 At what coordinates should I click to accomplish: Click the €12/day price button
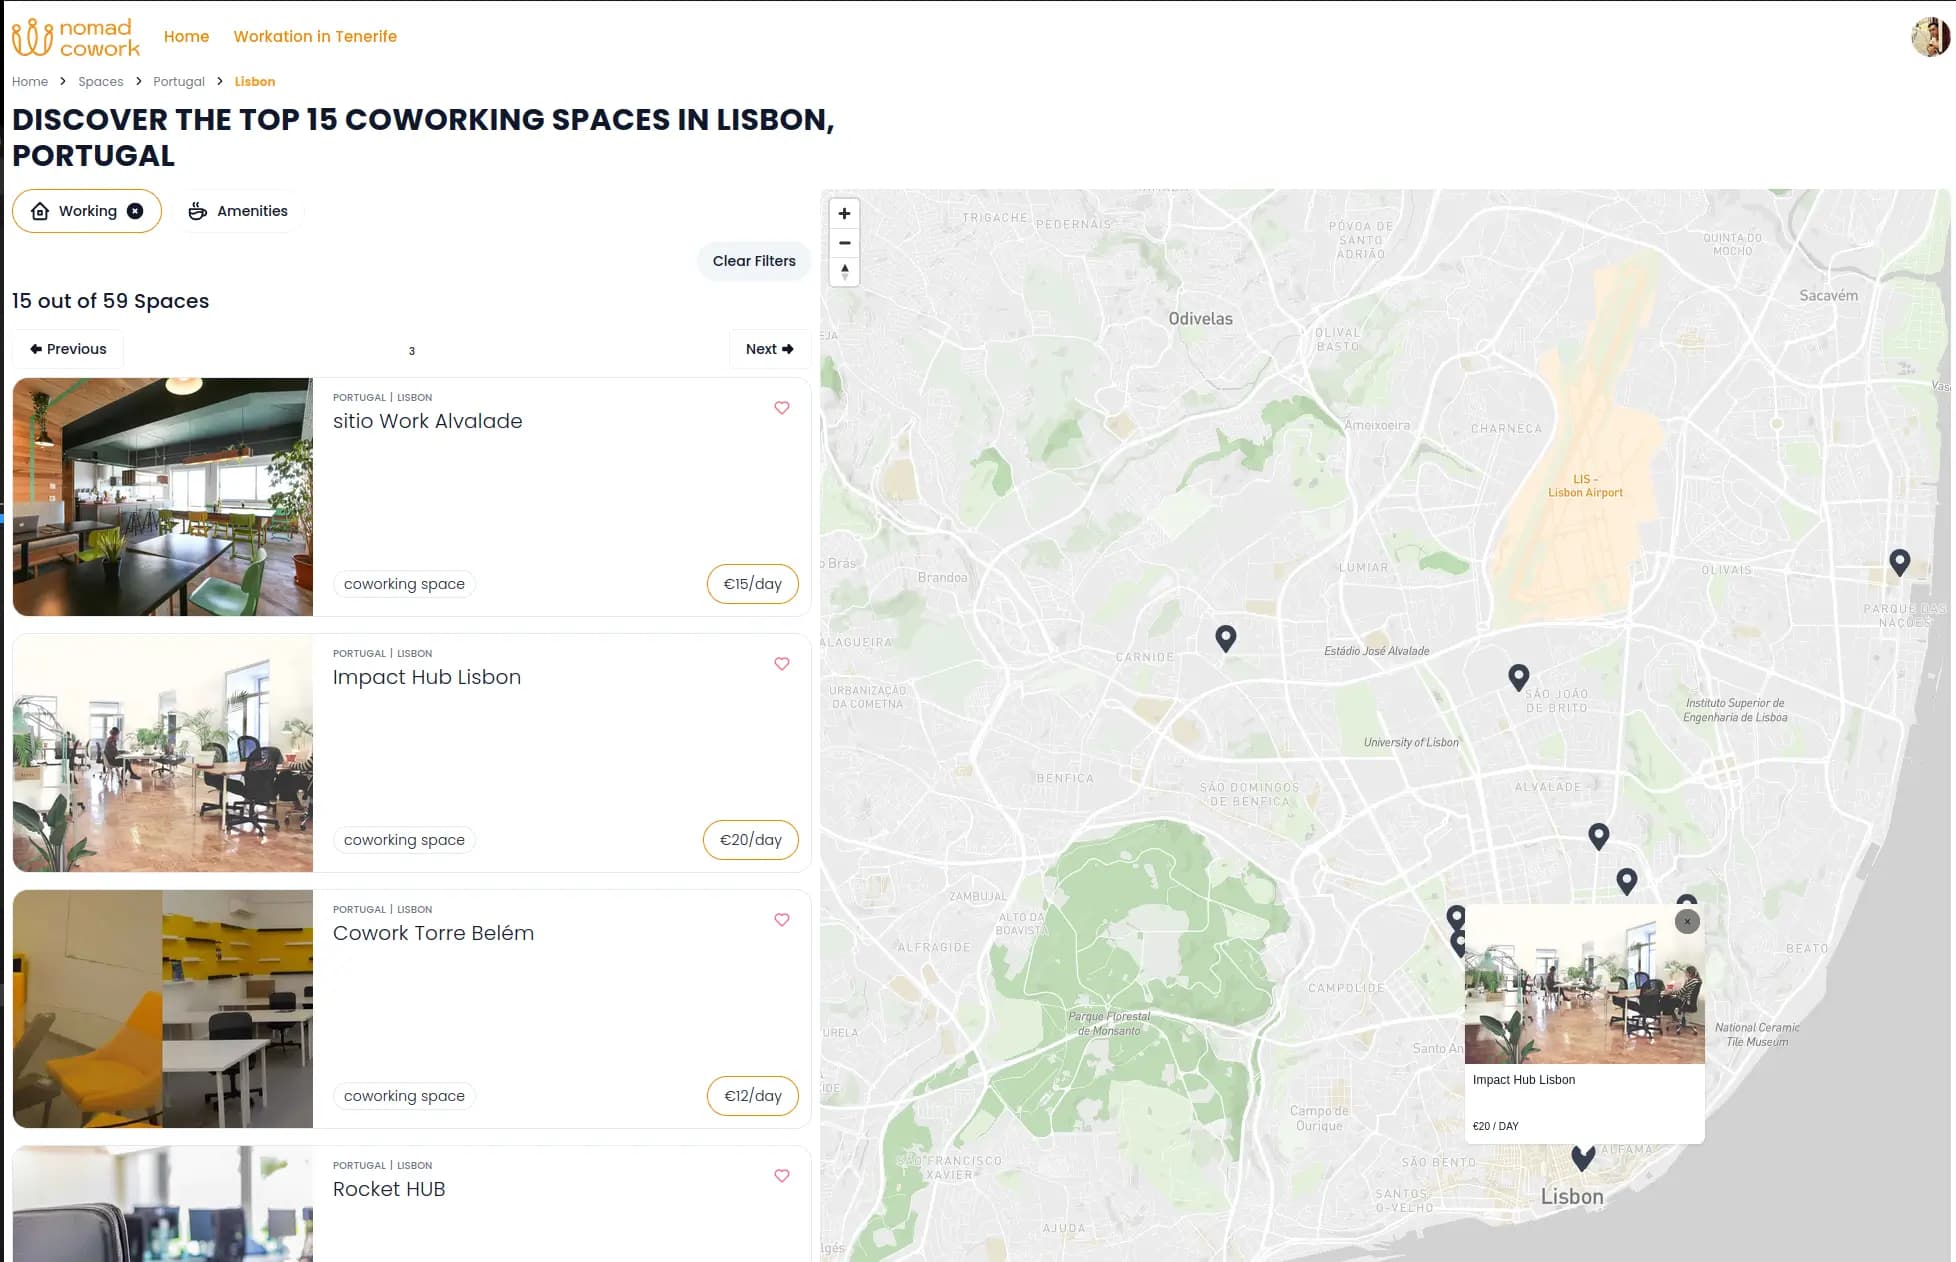coord(753,1096)
